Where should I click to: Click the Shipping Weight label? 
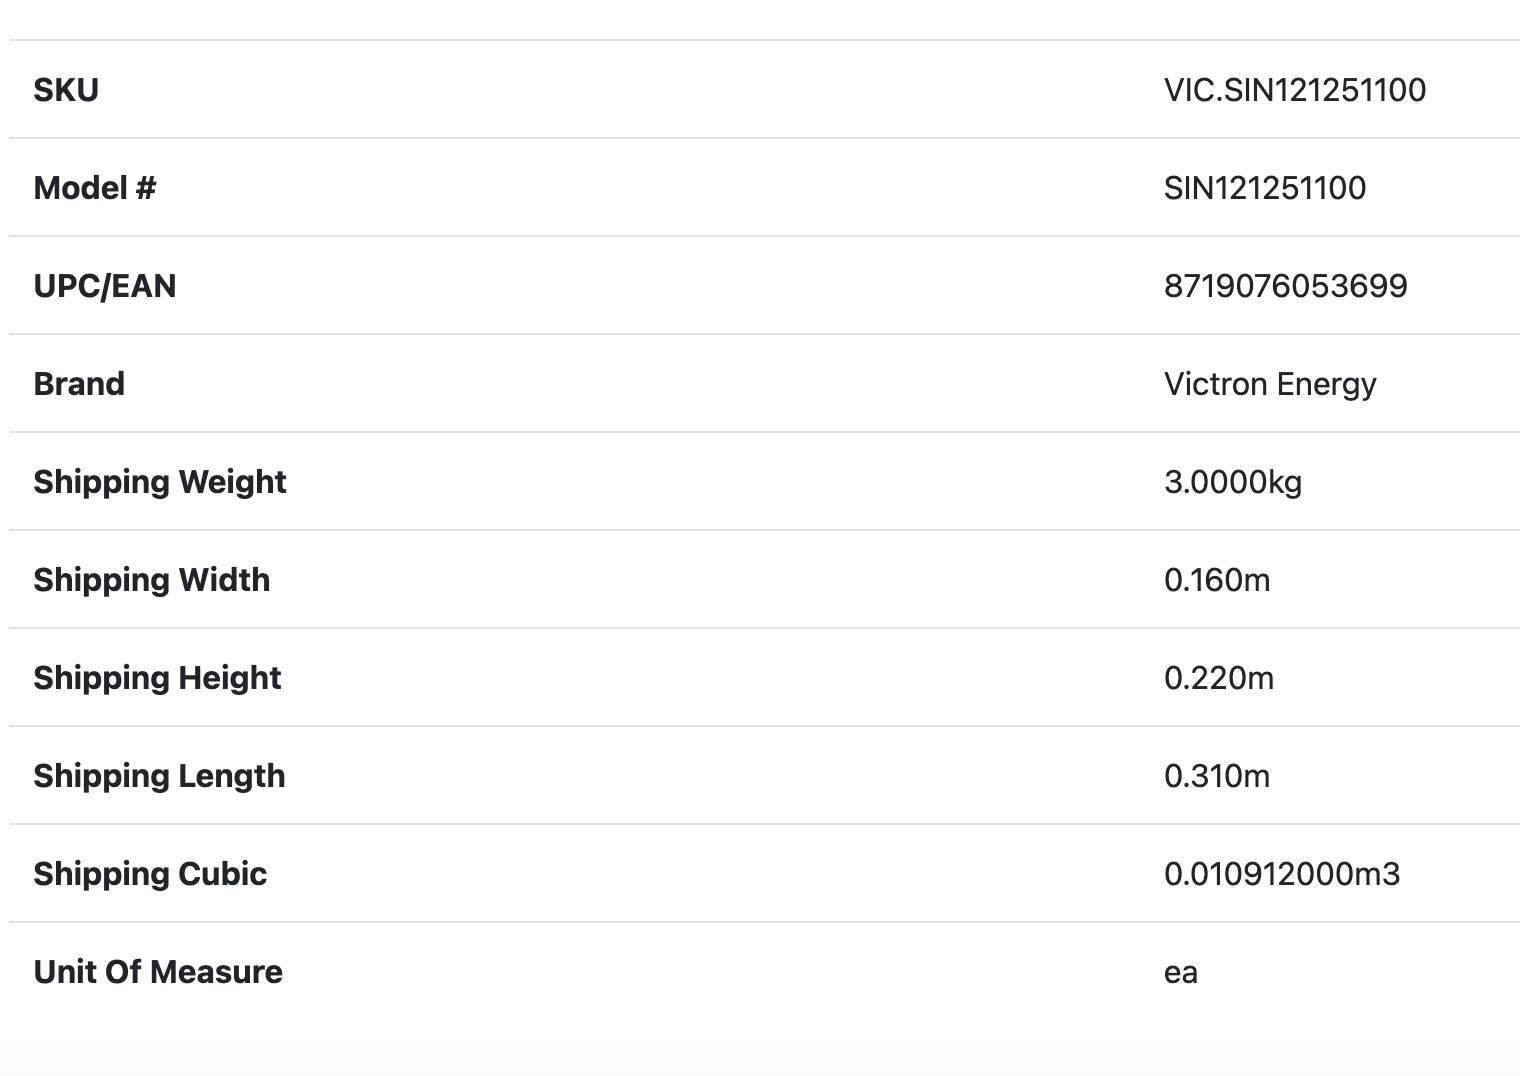(x=160, y=482)
